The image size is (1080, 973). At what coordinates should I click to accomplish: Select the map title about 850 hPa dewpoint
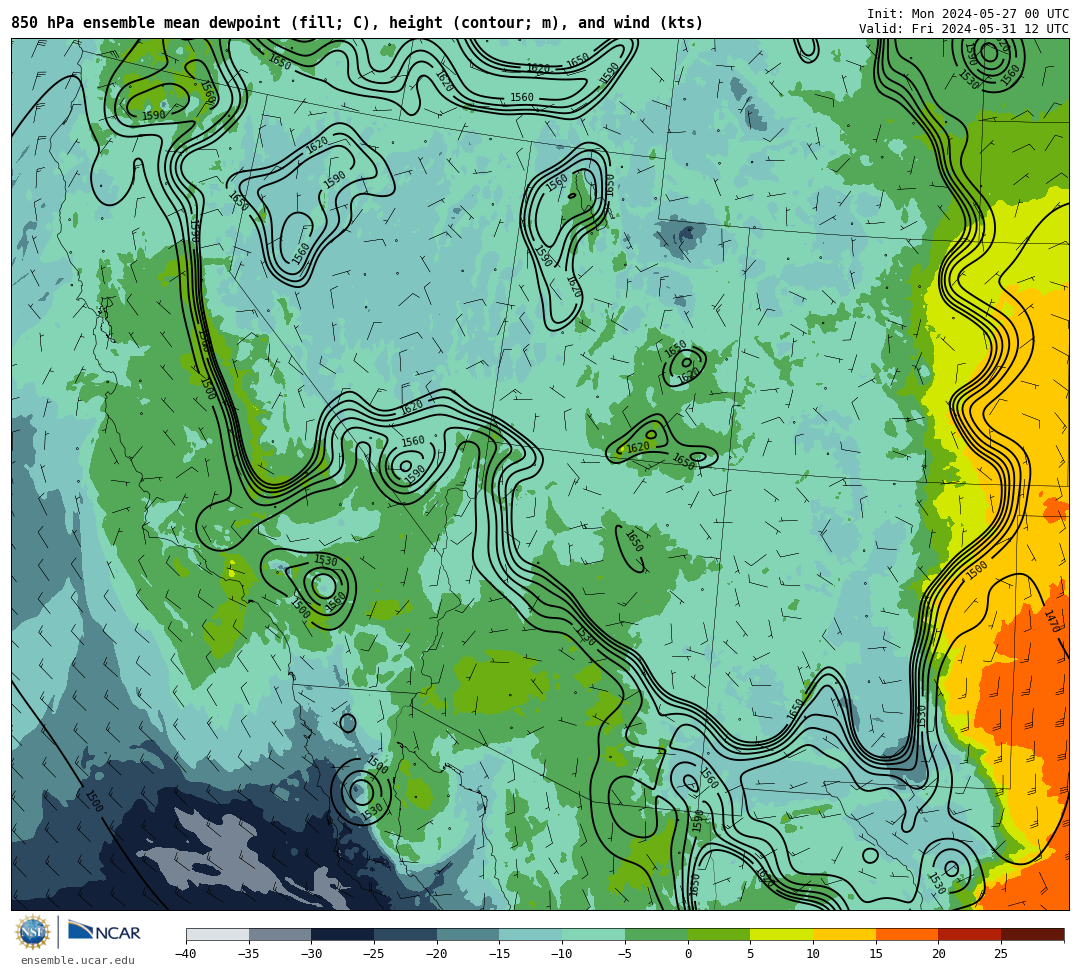[x=357, y=23]
